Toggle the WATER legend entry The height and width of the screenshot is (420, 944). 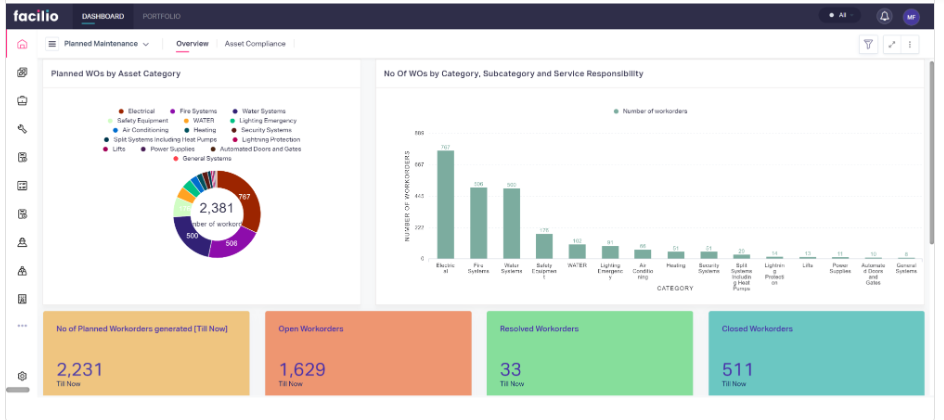coord(199,120)
